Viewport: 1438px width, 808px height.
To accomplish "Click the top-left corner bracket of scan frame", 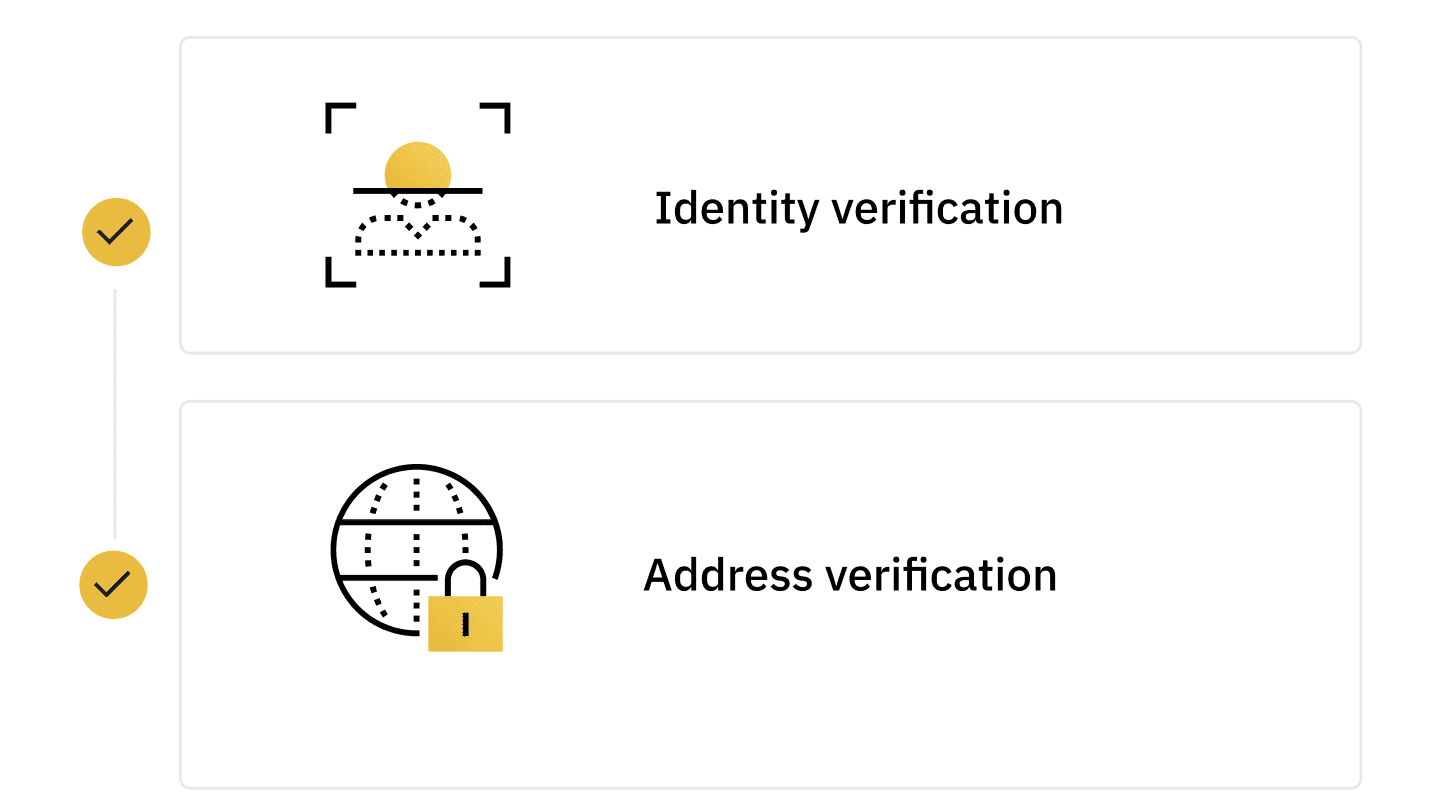I will 341,117.
